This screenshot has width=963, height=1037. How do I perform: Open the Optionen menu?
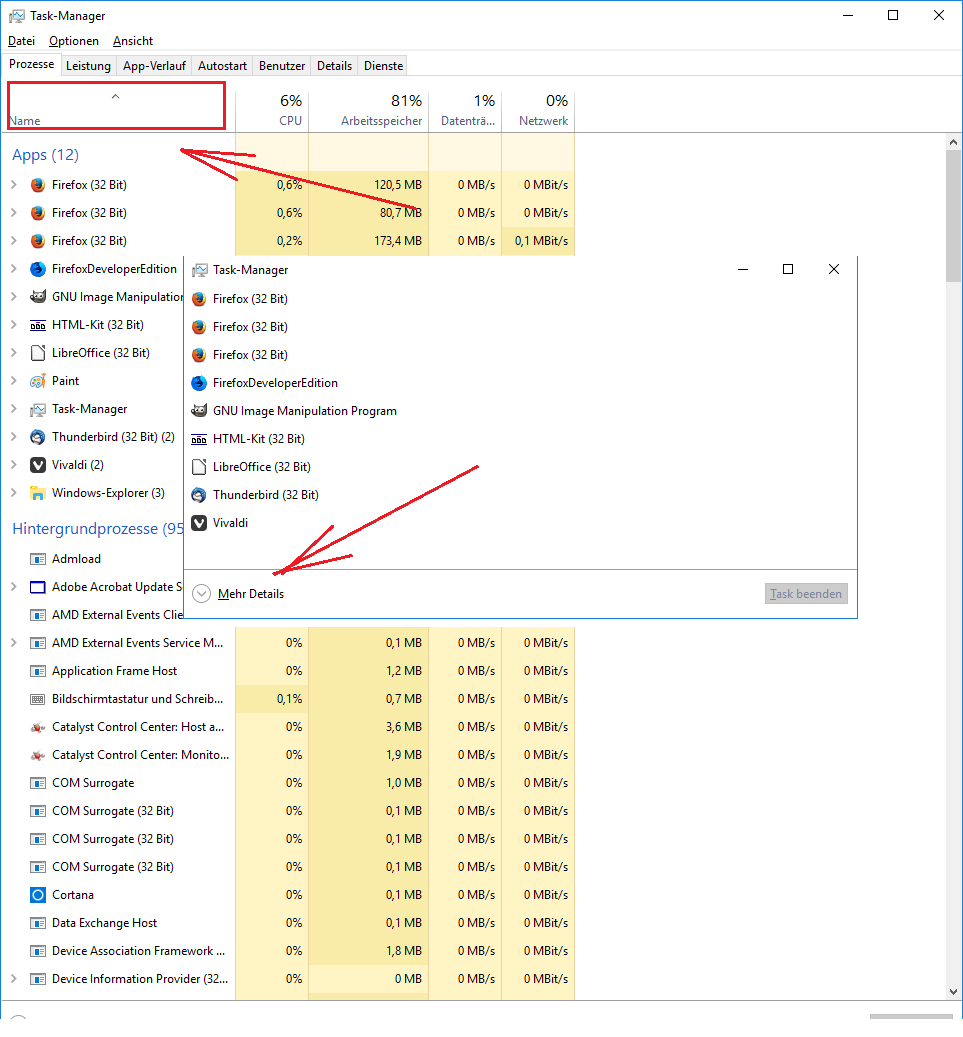[x=73, y=41]
